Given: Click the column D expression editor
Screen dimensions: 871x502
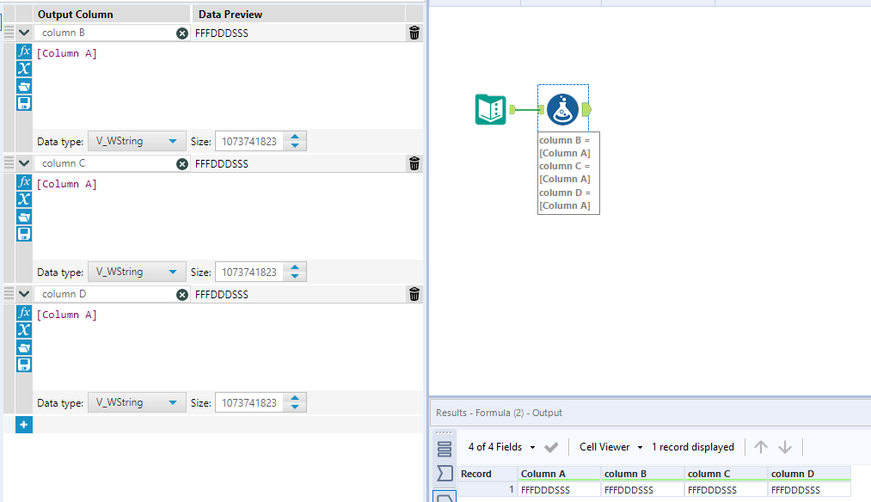Looking at the screenshot, I should coord(228,347).
